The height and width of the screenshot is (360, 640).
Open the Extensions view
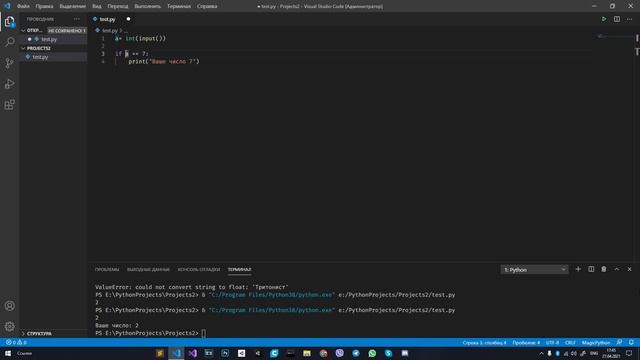9,104
